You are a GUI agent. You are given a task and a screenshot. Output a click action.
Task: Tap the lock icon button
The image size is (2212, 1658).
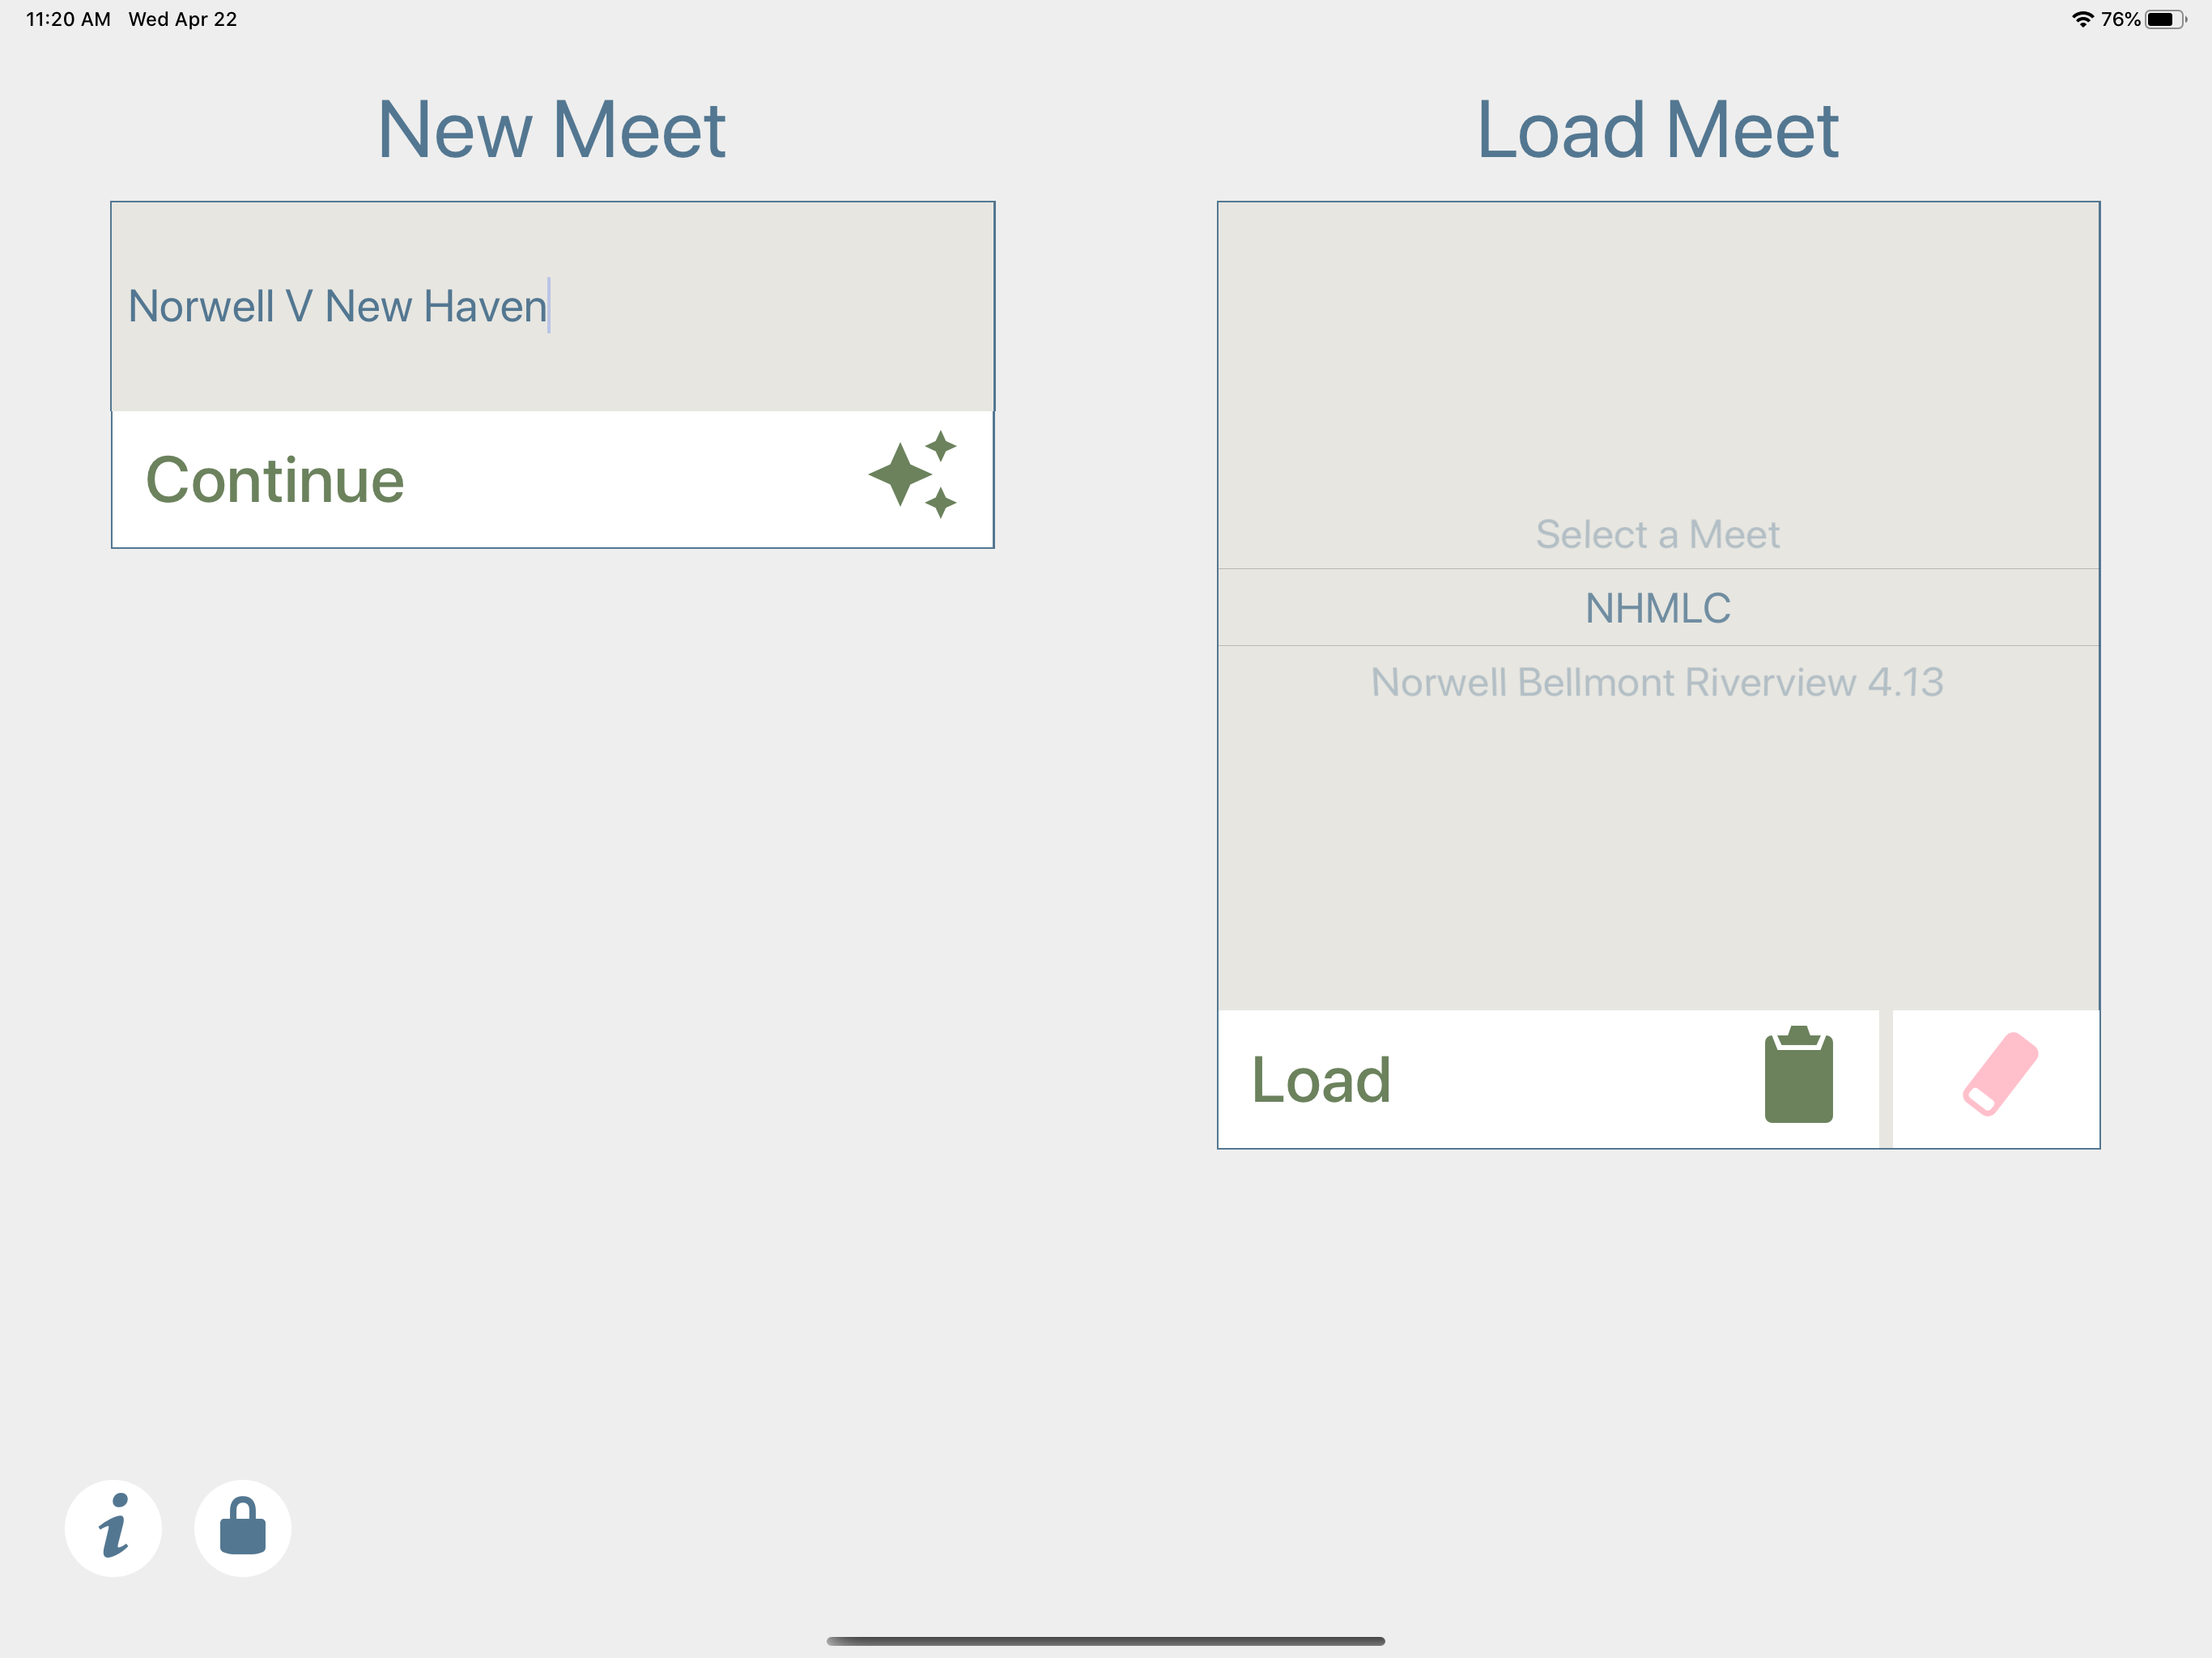242,1528
